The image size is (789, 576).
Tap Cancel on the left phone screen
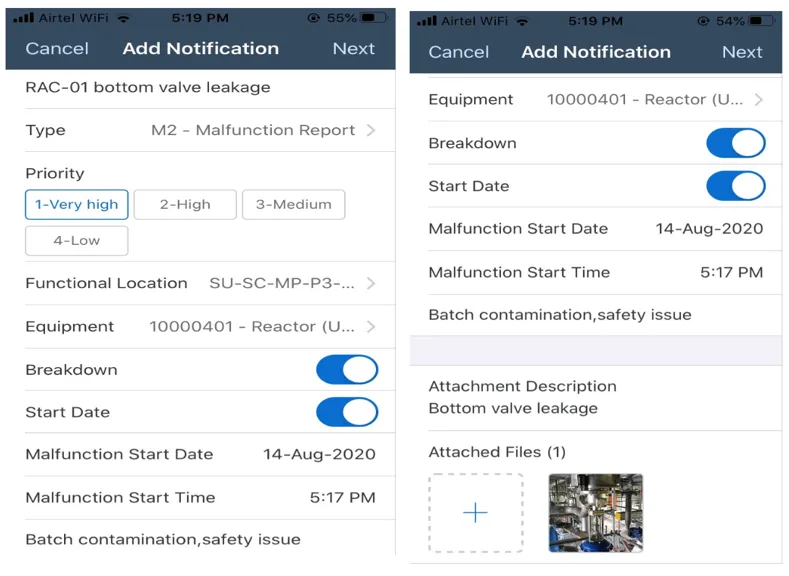(57, 49)
